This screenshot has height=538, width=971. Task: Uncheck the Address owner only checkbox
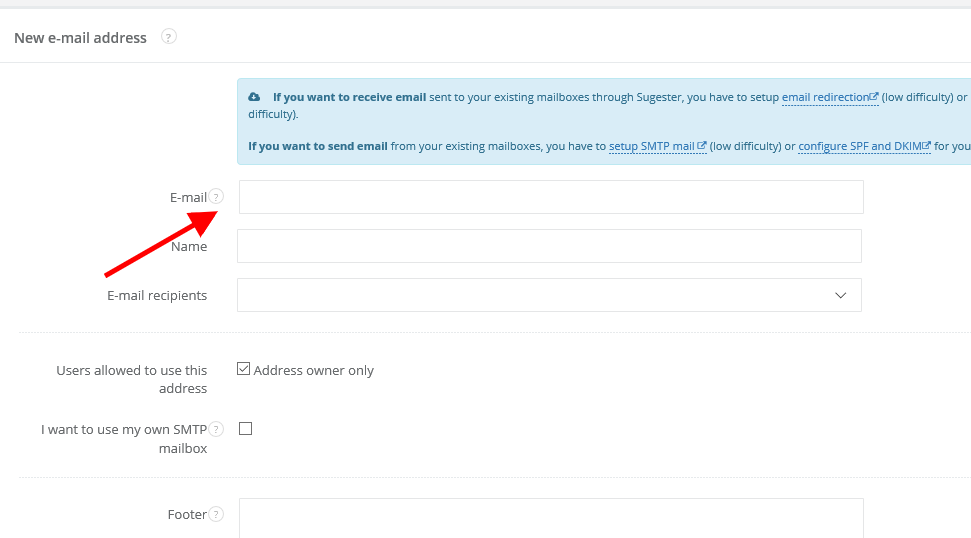(x=243, y=369)
